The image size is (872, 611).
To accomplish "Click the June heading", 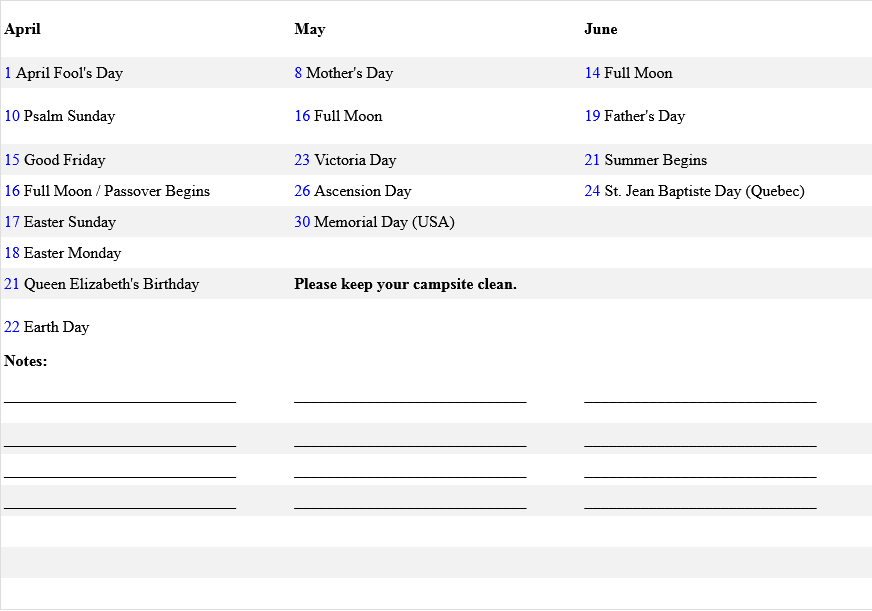I will 601,29.
